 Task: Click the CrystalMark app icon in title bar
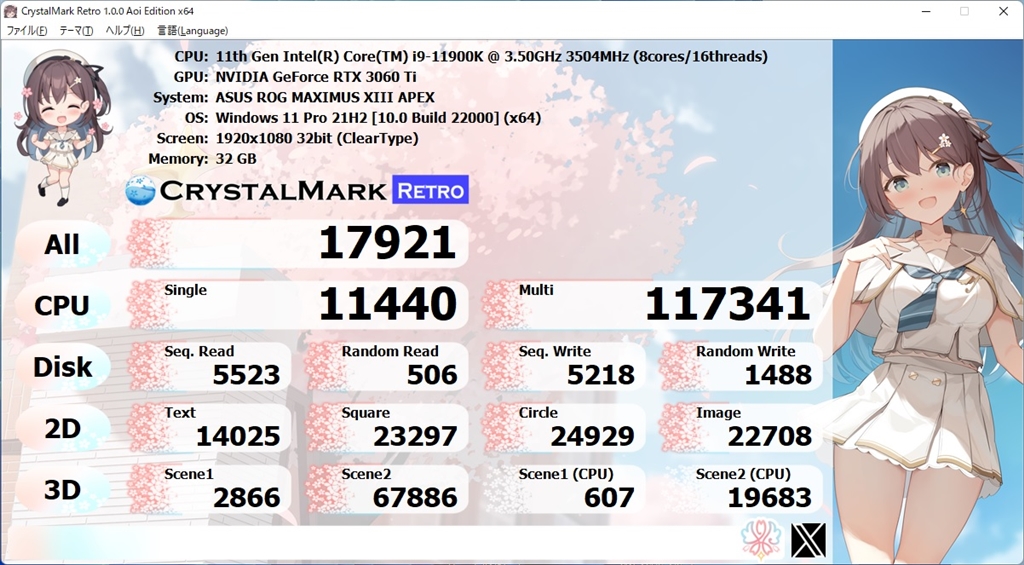click(10, 11)
